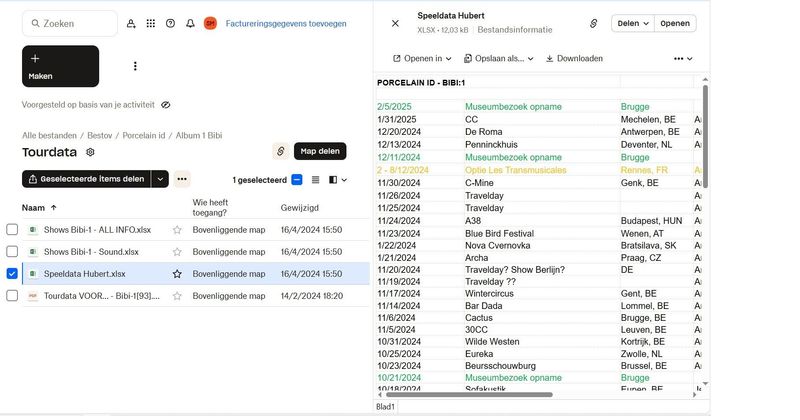
Task: Uncheck the Speeldata Hubert.xlsx checkbox
Action: pyautogui.click(x=12, y=273)
